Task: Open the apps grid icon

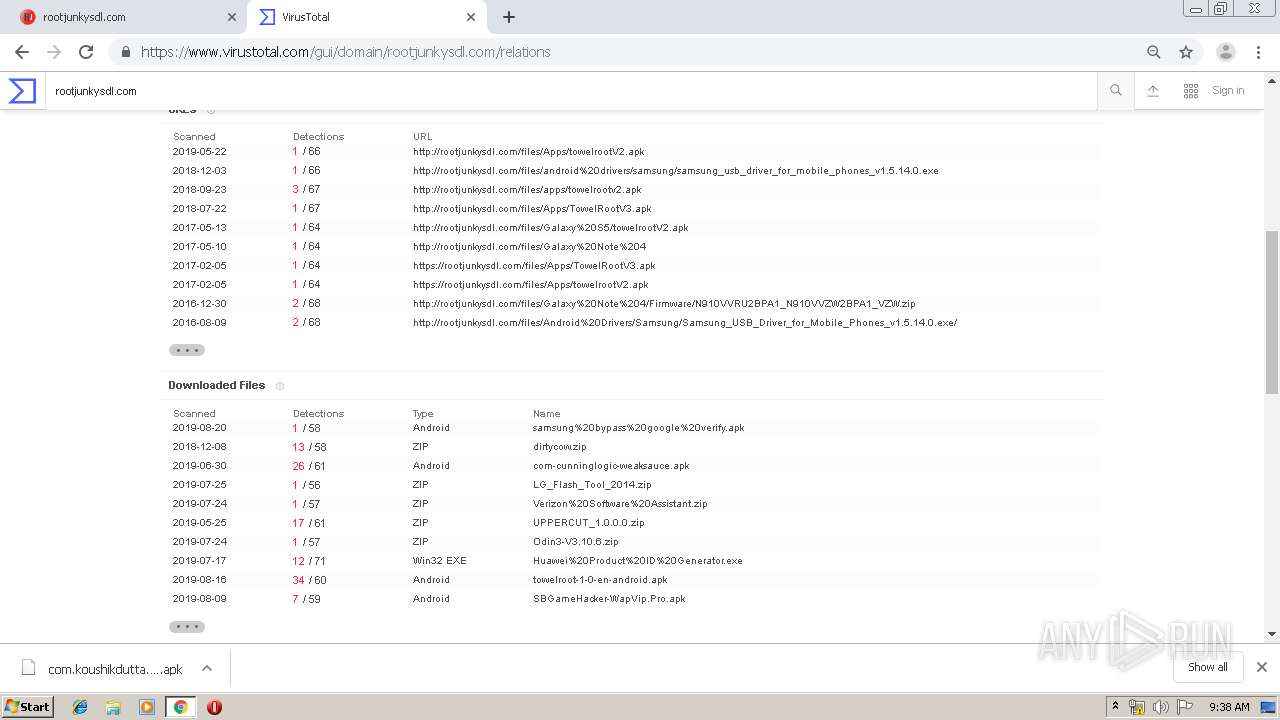Action: pos(1191,91)
